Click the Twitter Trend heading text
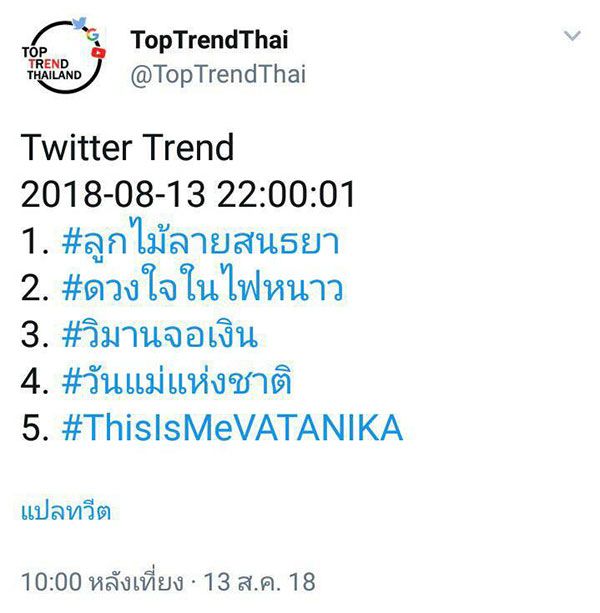The image size is (600, 613). (x=127, y=148)
